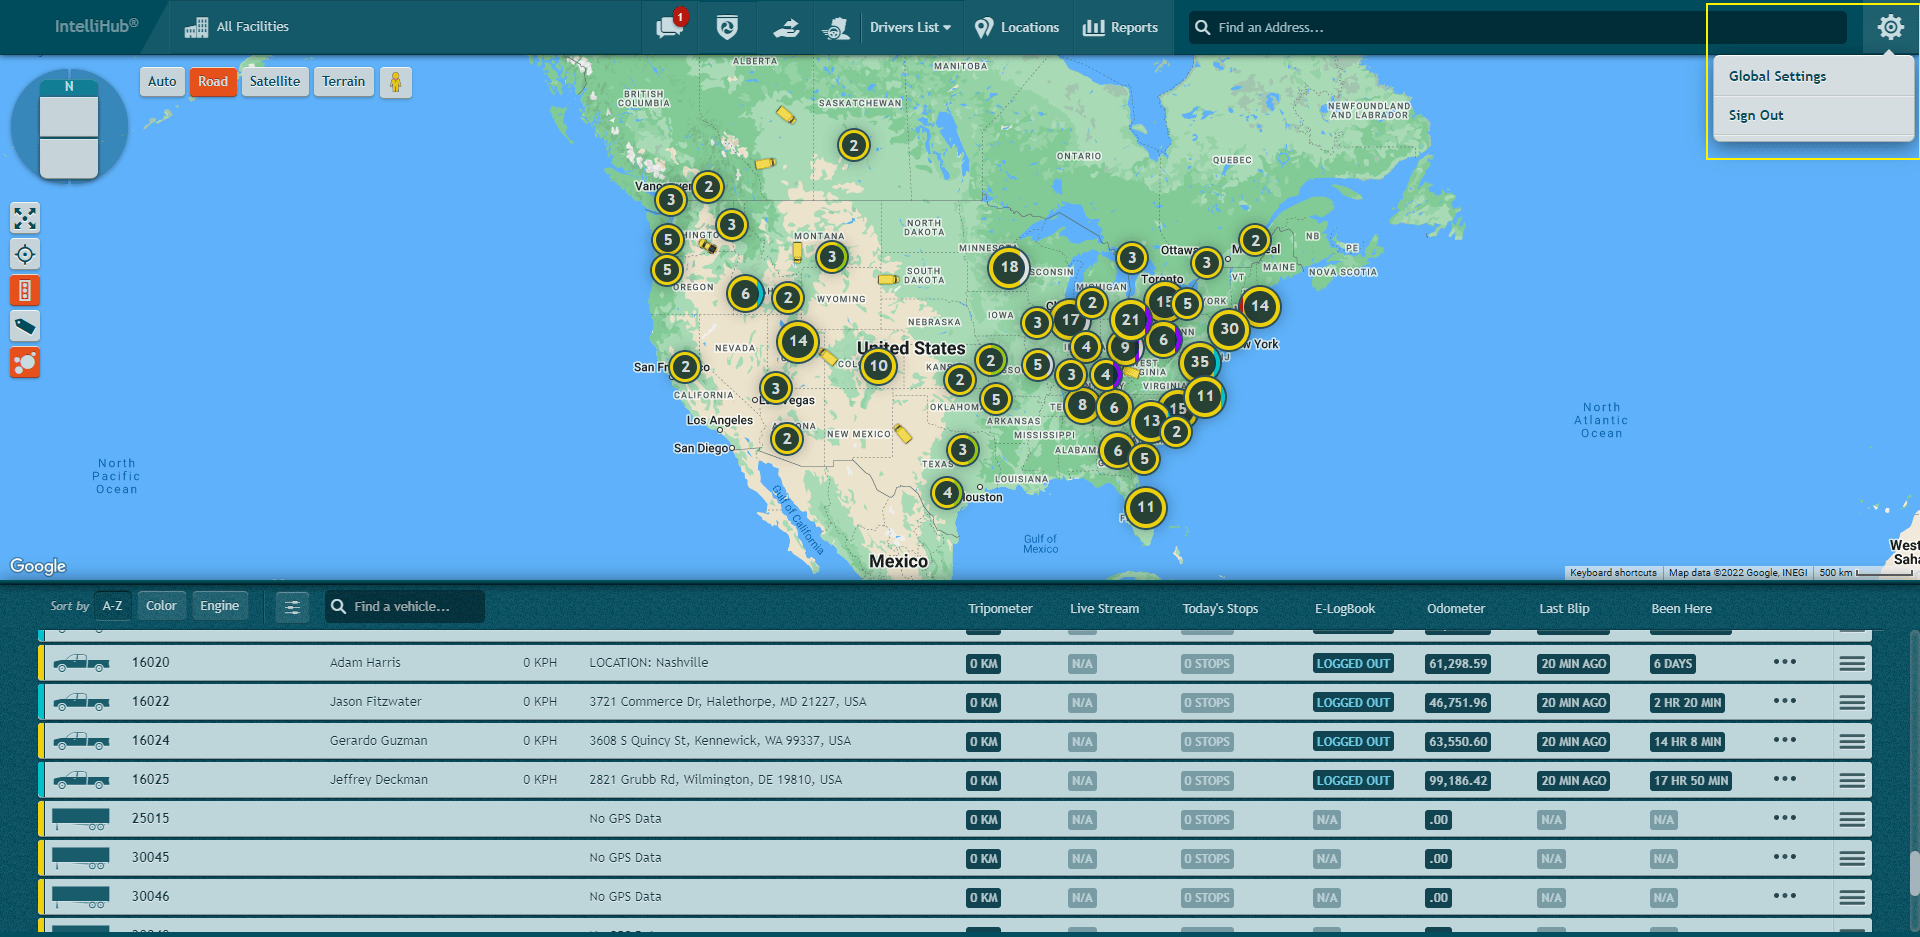Click the speeding driver icon
1920x937 pixels.
(836, 27)
